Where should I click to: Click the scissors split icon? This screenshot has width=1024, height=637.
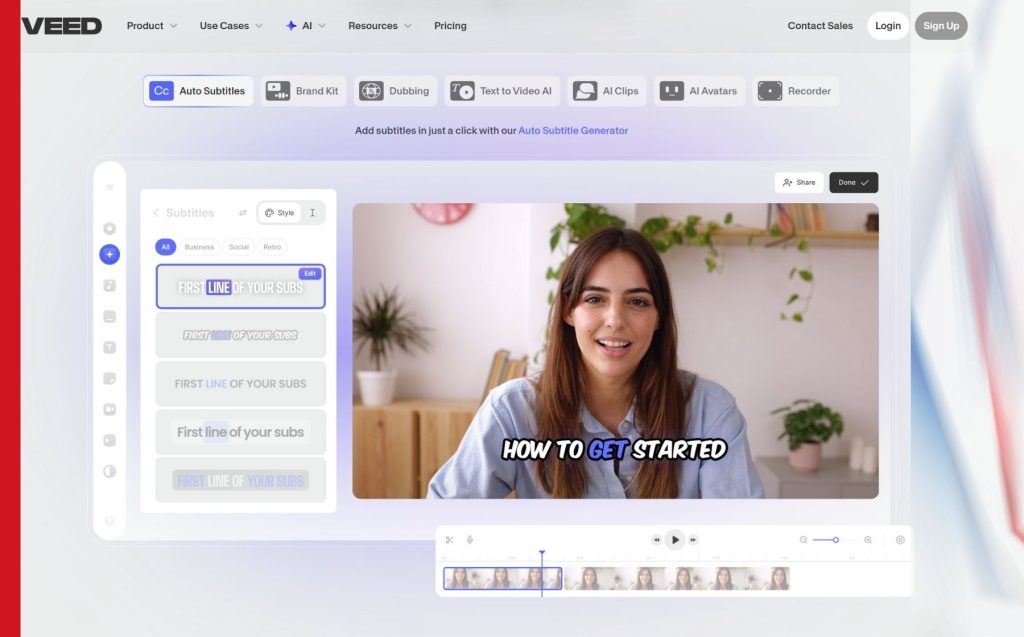pyautogui.click(x=449, y=540)
